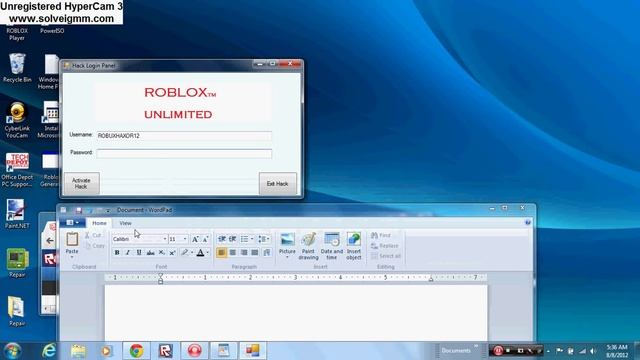The height and width of the screenshot is (360, 640).
Task: Toggle italic formatting in WordPad
Action: point(128,253)
